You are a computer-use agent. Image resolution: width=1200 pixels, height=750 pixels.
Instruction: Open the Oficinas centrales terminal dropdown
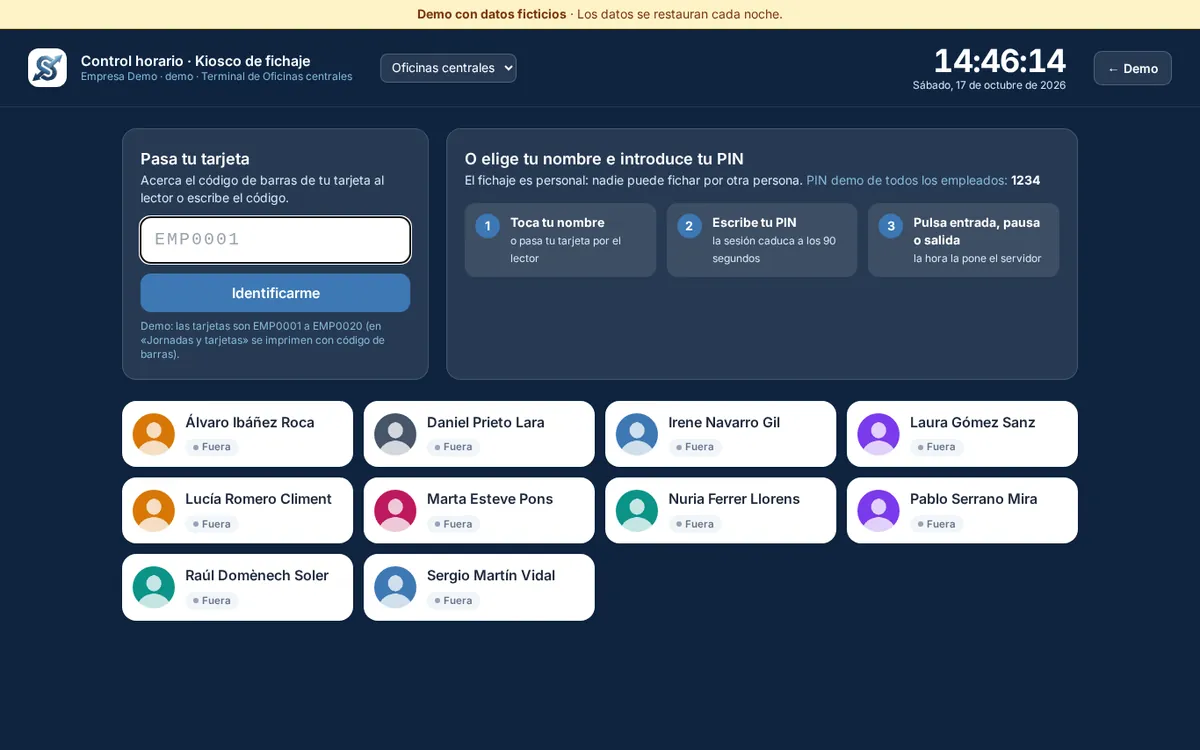(x=448, y=68)
